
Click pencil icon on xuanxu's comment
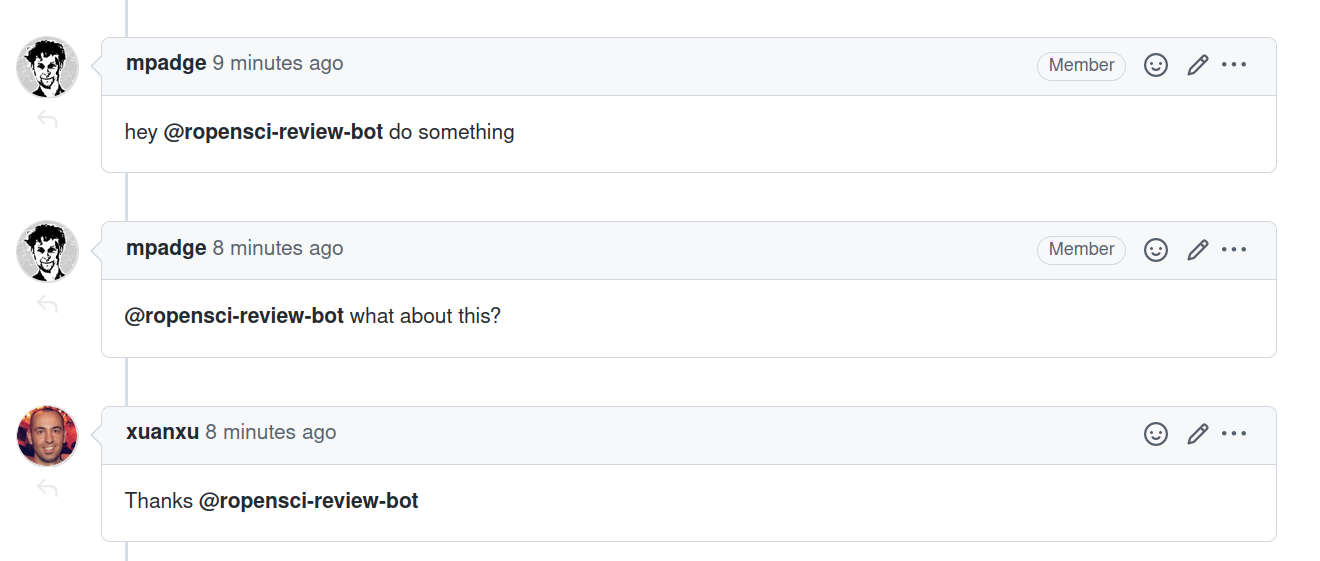[x=1198, y=433]
